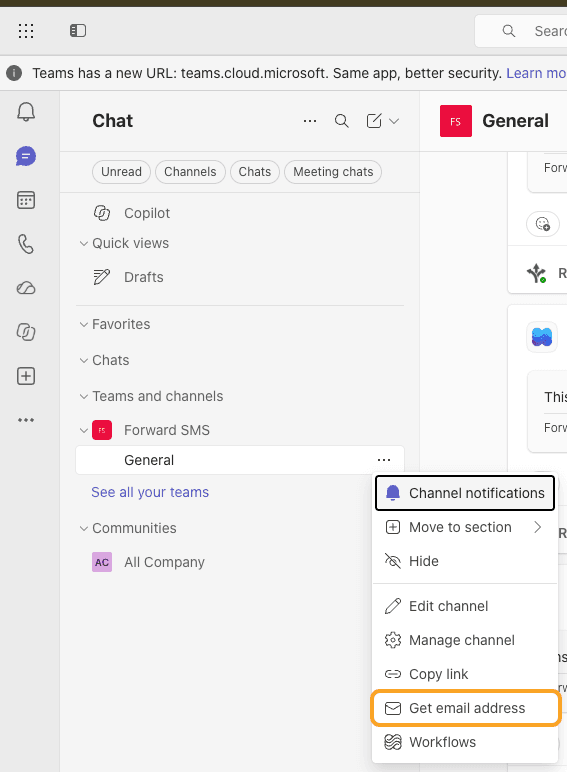The height and width of the screenshot is (772, 567).
Task: Open the All Company community
Action: coord(164,562)
